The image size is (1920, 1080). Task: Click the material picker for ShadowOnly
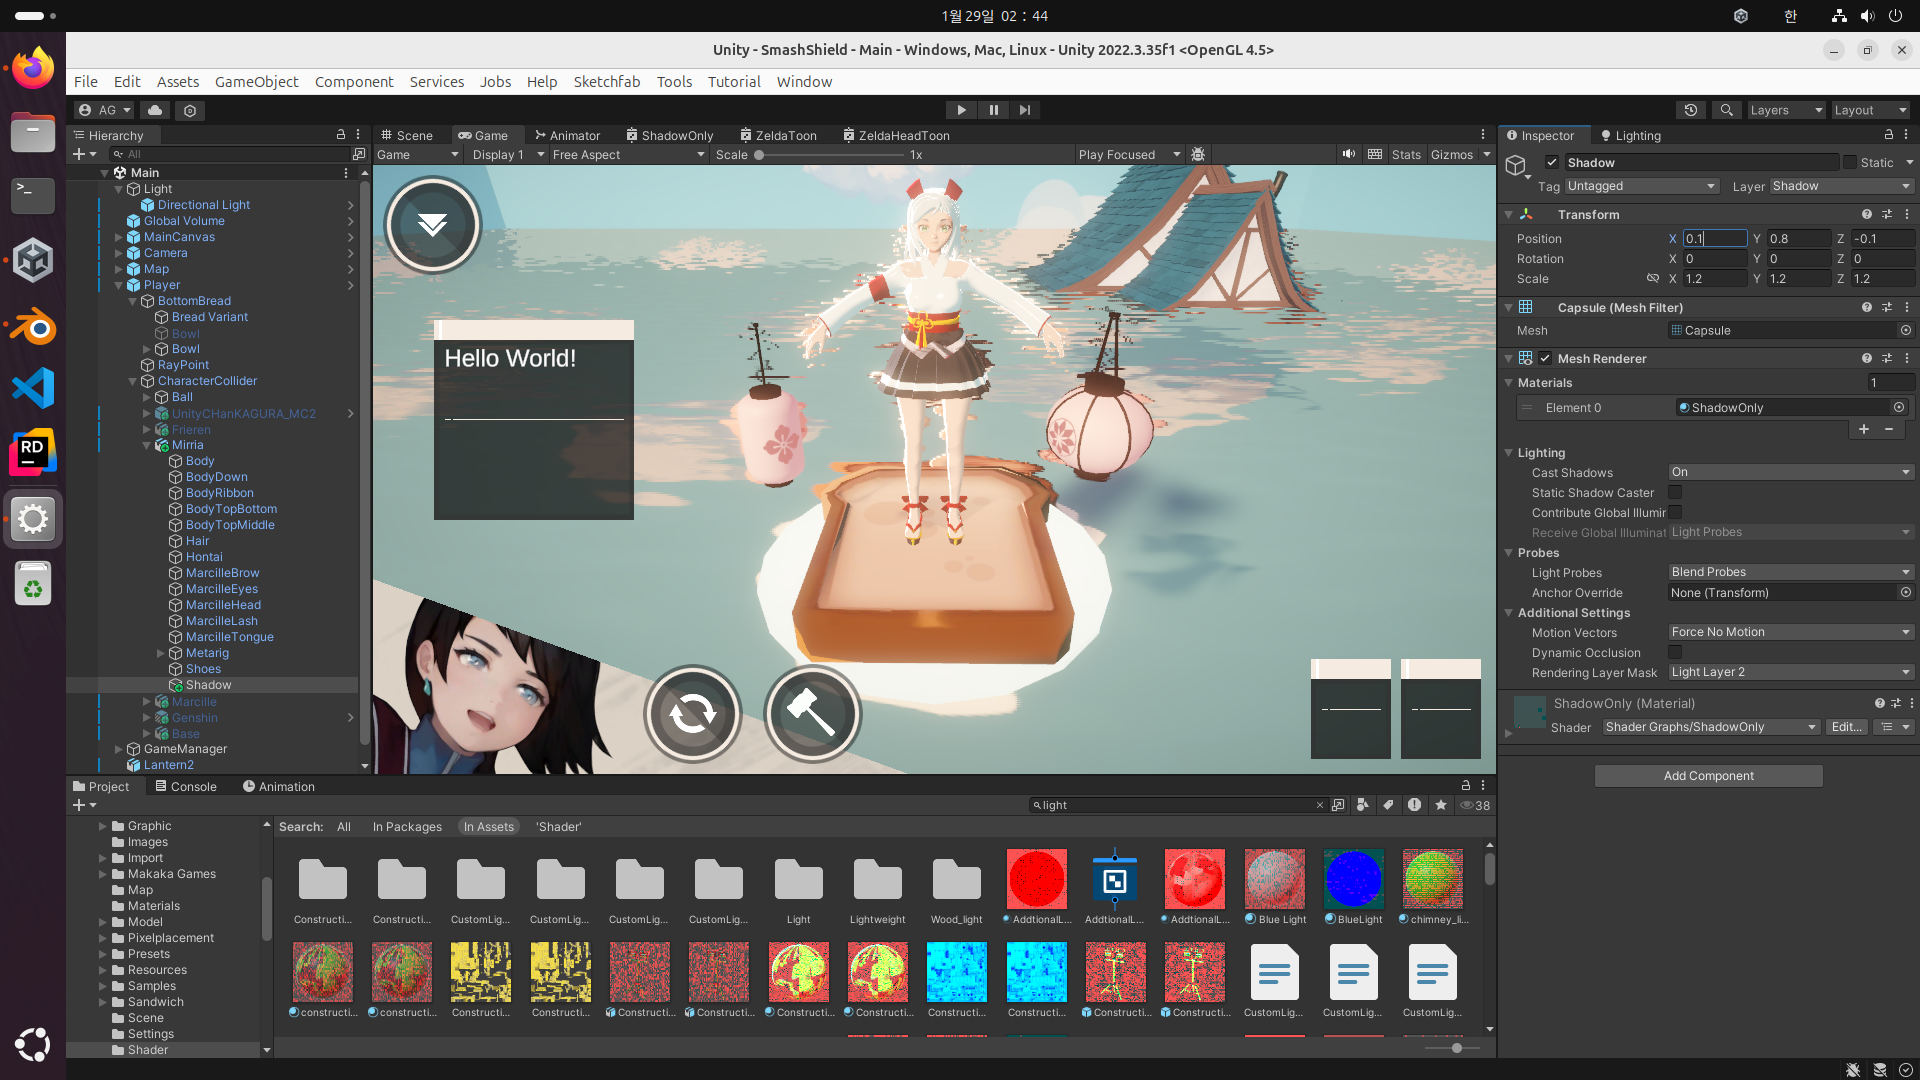(1899, 407)
